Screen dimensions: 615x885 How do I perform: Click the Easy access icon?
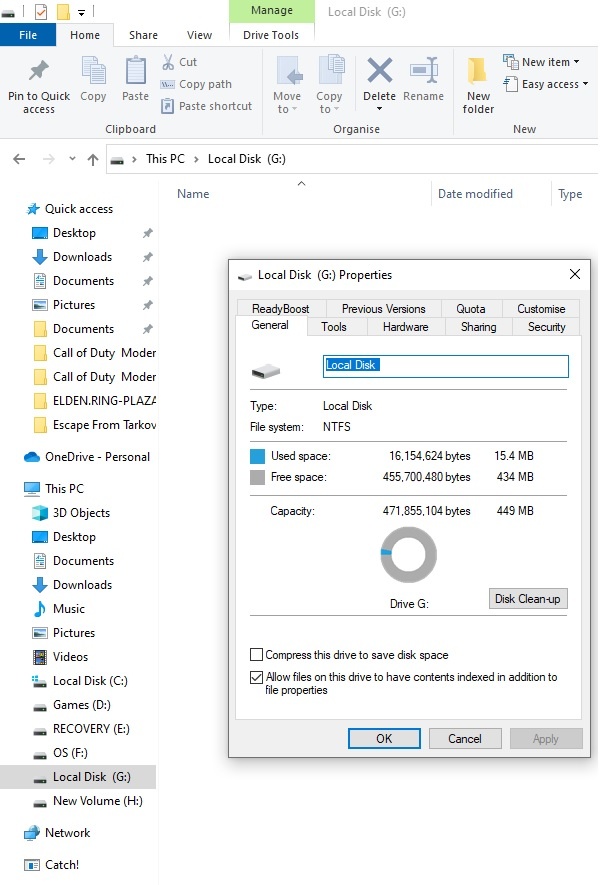click(510, 84)
